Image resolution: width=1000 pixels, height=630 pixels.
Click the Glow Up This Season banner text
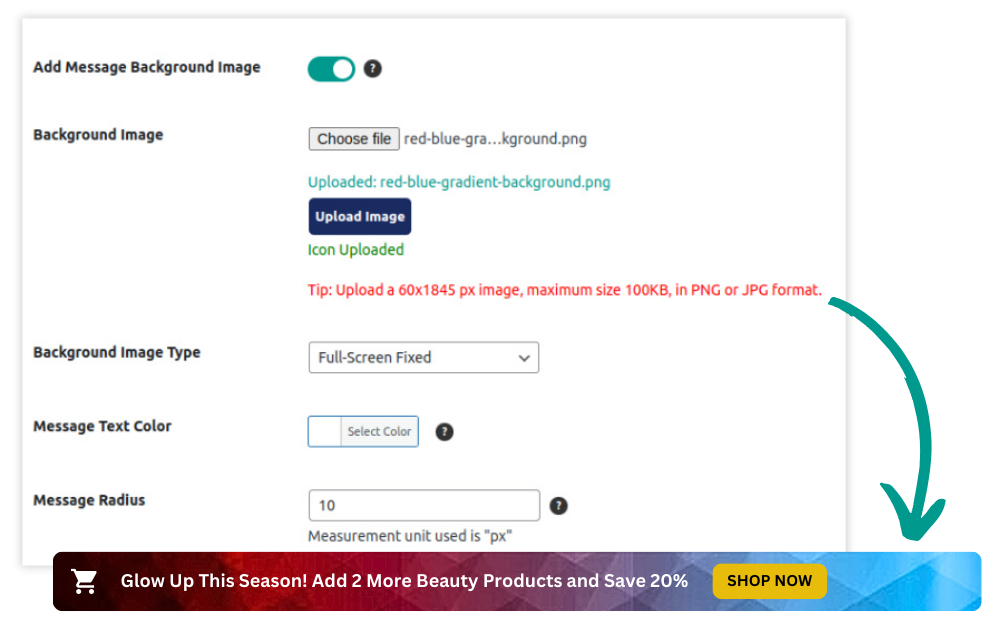(404, 581)
